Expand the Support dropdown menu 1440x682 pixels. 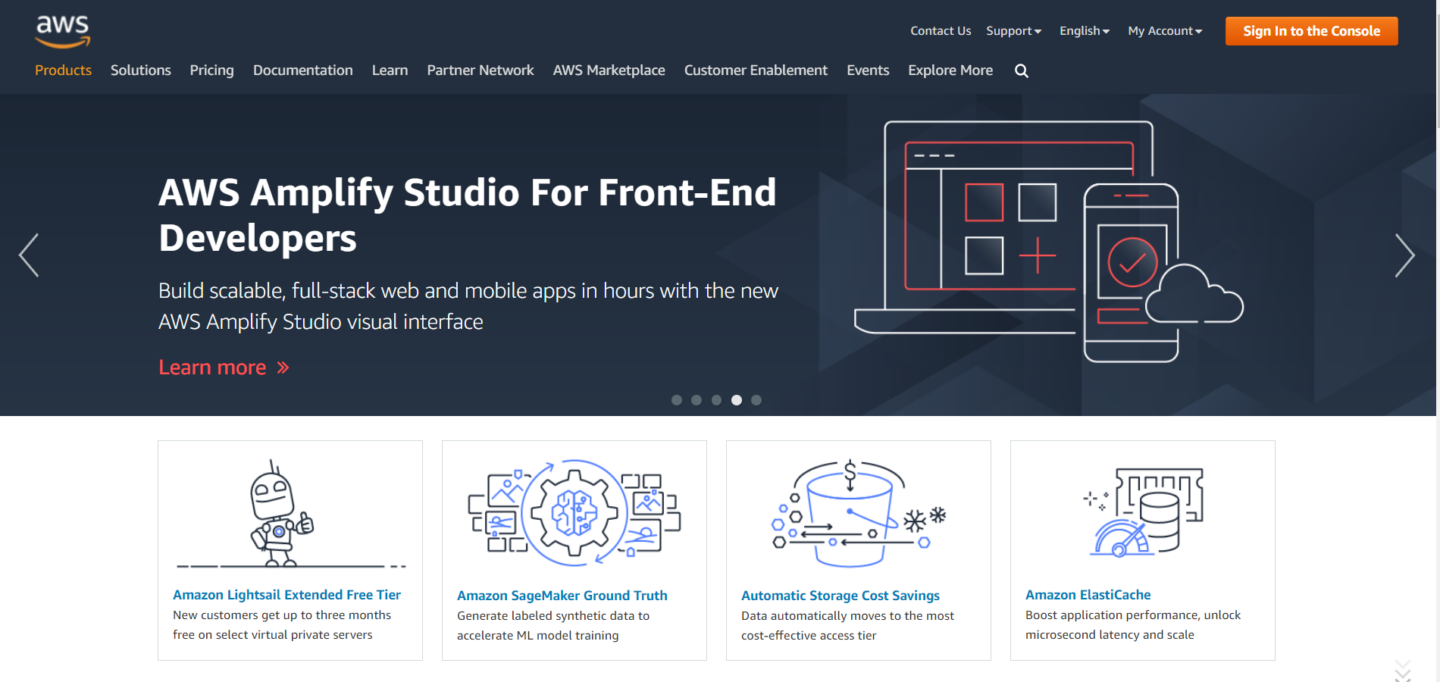click(x=1013, y=31)
